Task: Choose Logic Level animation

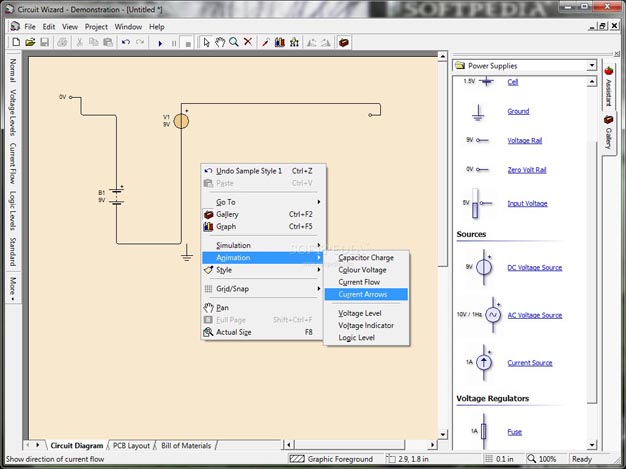Action: [366, 338]
